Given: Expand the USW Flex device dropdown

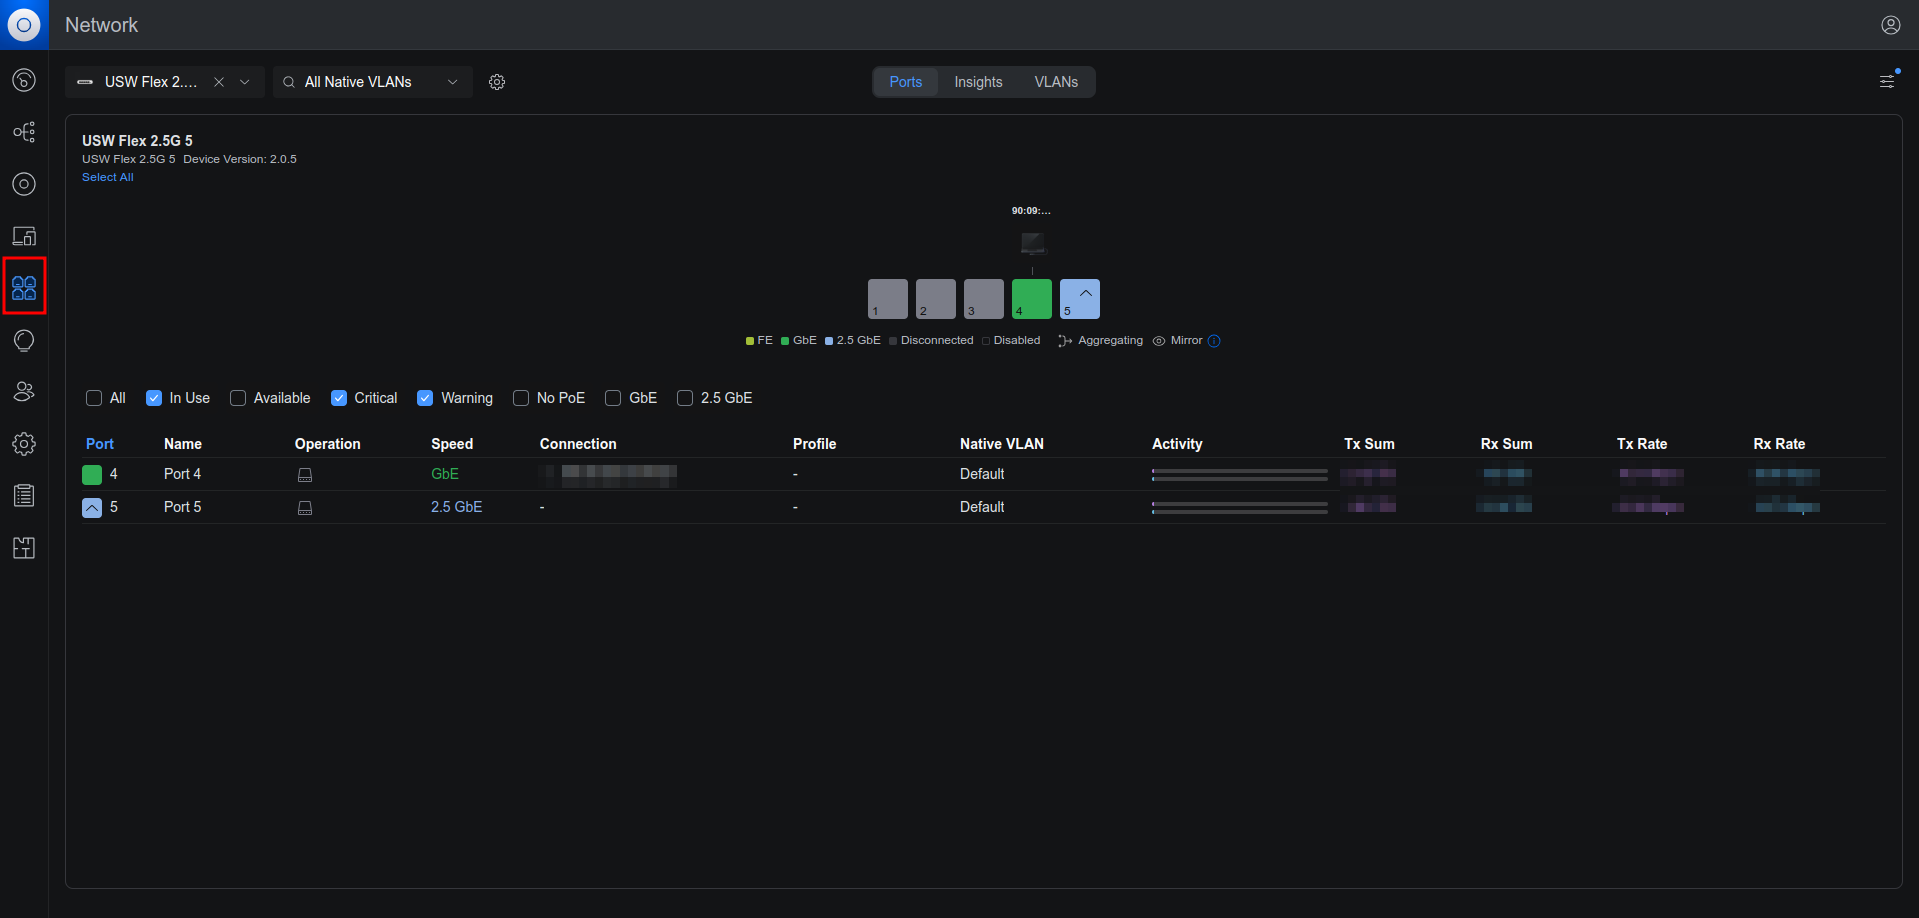Looking at the screenshot, I should [245, 82].
